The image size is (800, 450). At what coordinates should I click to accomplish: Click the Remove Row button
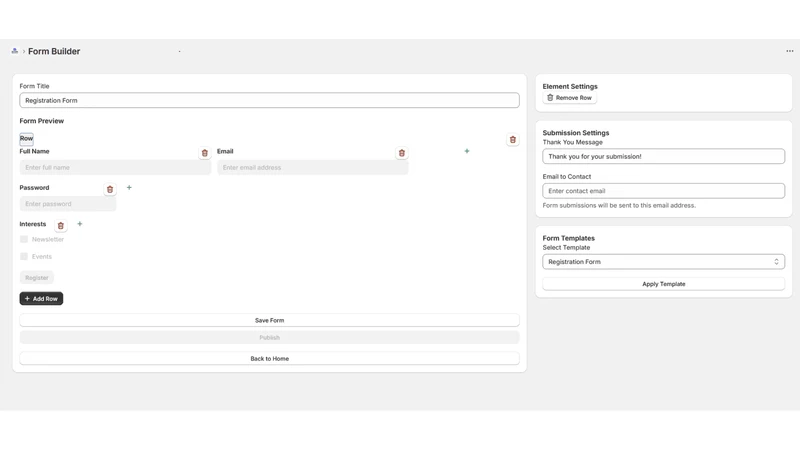[569, 98]
